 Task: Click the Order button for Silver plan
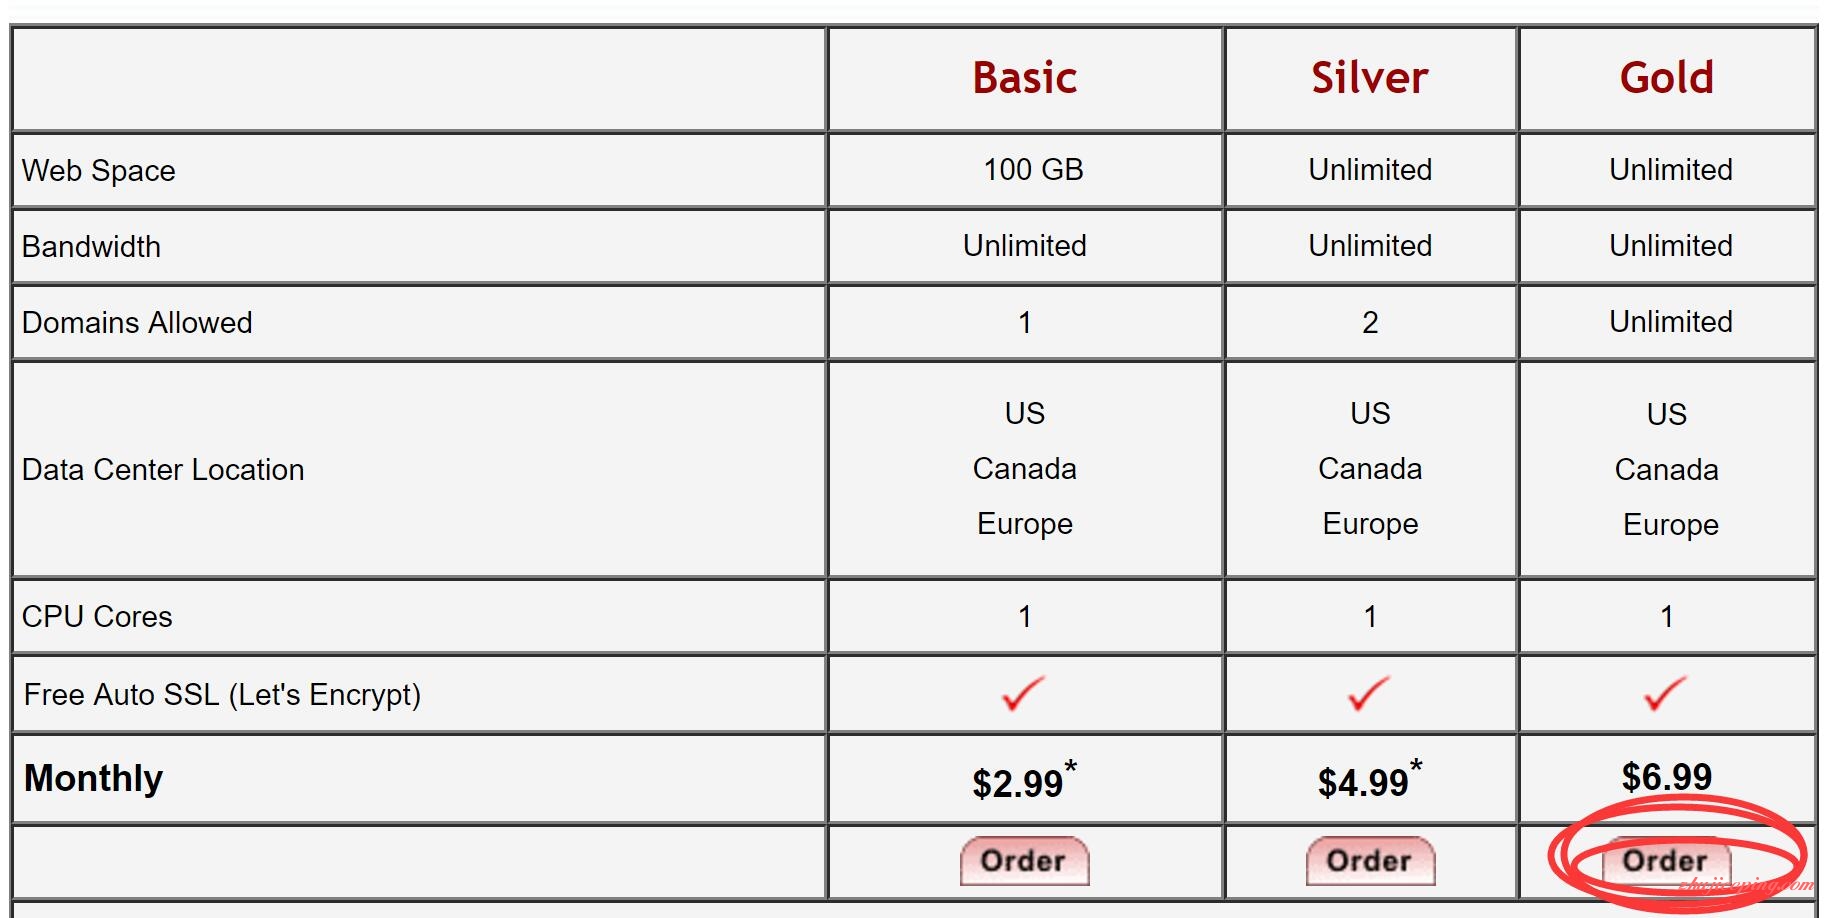(x=1370, y=861)
